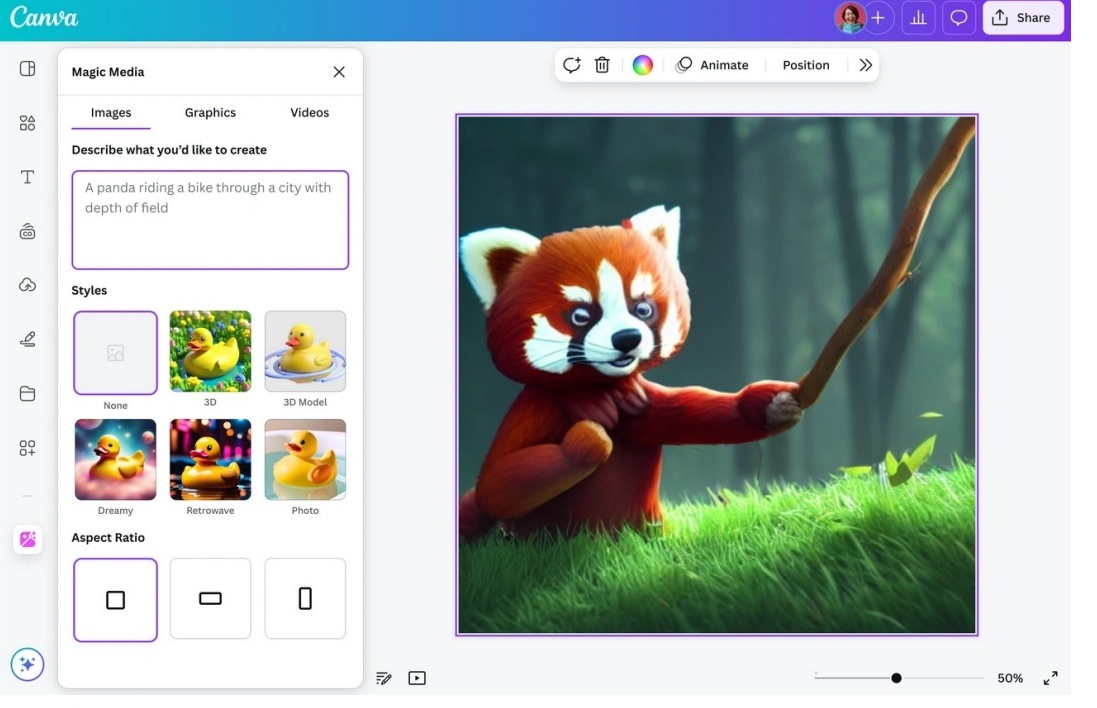Switch to the Videos tab

(309, 113)
